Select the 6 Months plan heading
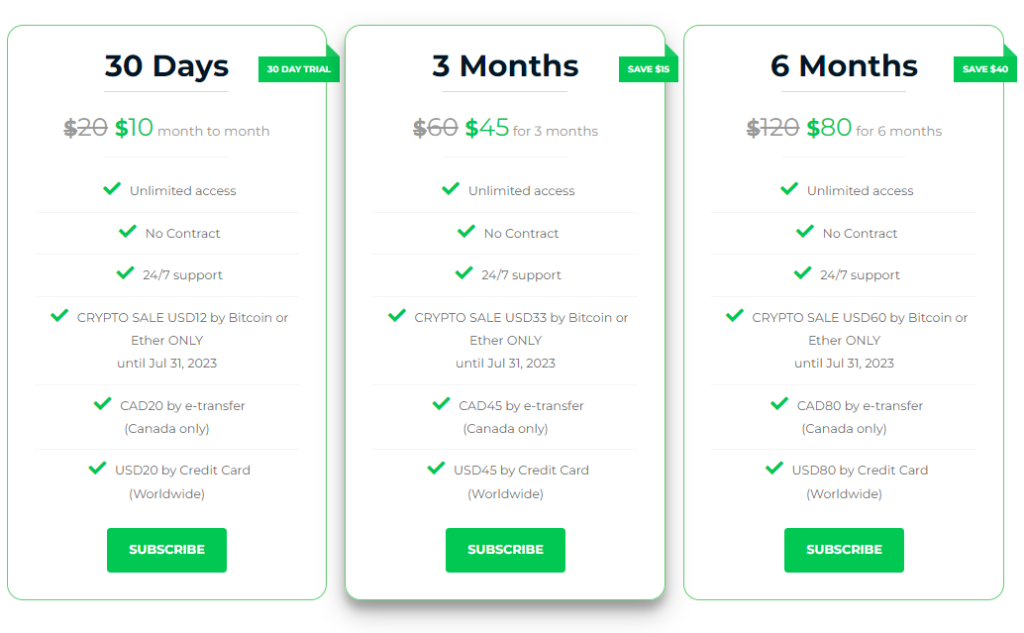The height and width of the screenshot is (633, 1024). tap(843, 66)
